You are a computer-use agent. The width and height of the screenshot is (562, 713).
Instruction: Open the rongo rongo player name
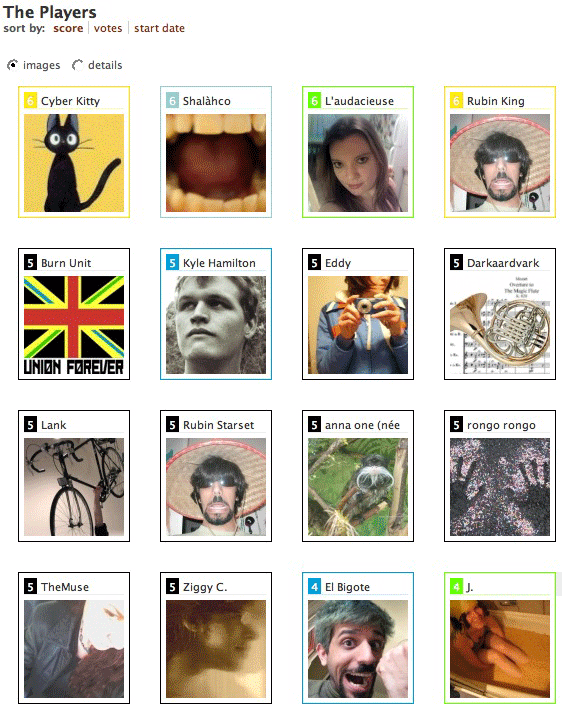click(x=501, y=425)
